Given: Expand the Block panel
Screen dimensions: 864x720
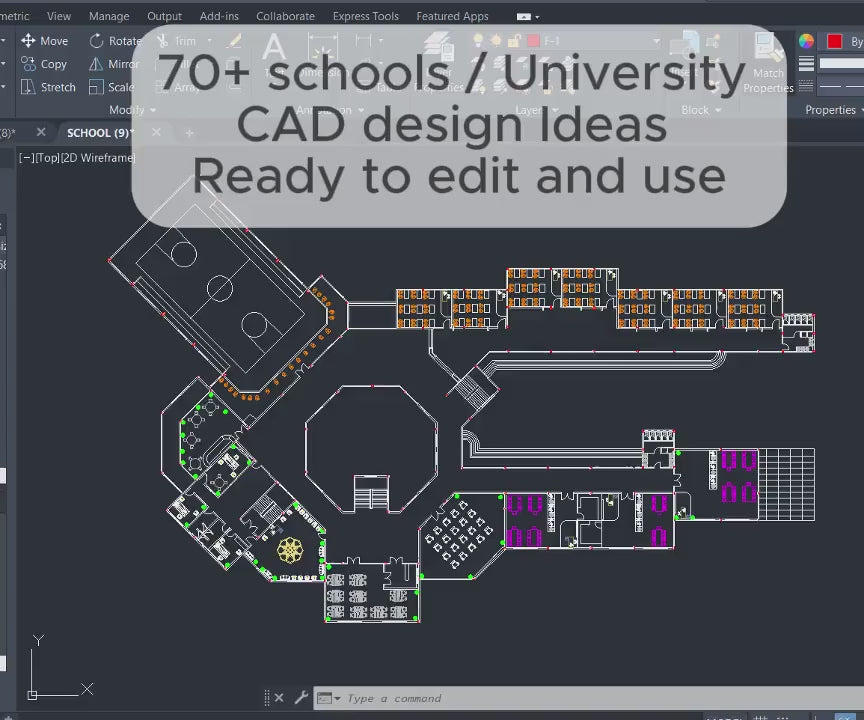Looking at the screenshot, I should (701, 110).
